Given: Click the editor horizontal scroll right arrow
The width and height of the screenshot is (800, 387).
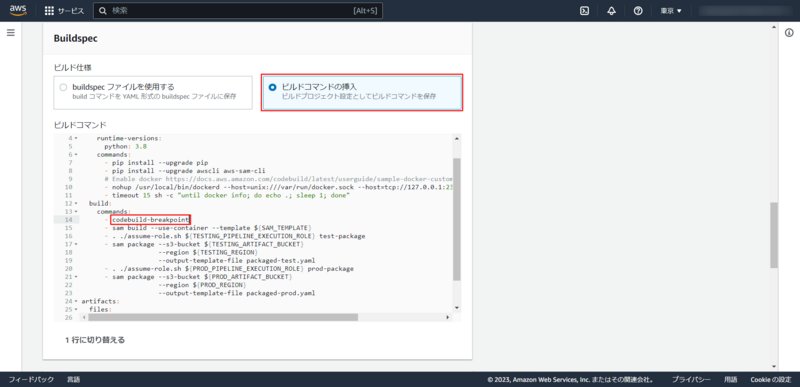Looking at the screenshot, I should point(448,317).
